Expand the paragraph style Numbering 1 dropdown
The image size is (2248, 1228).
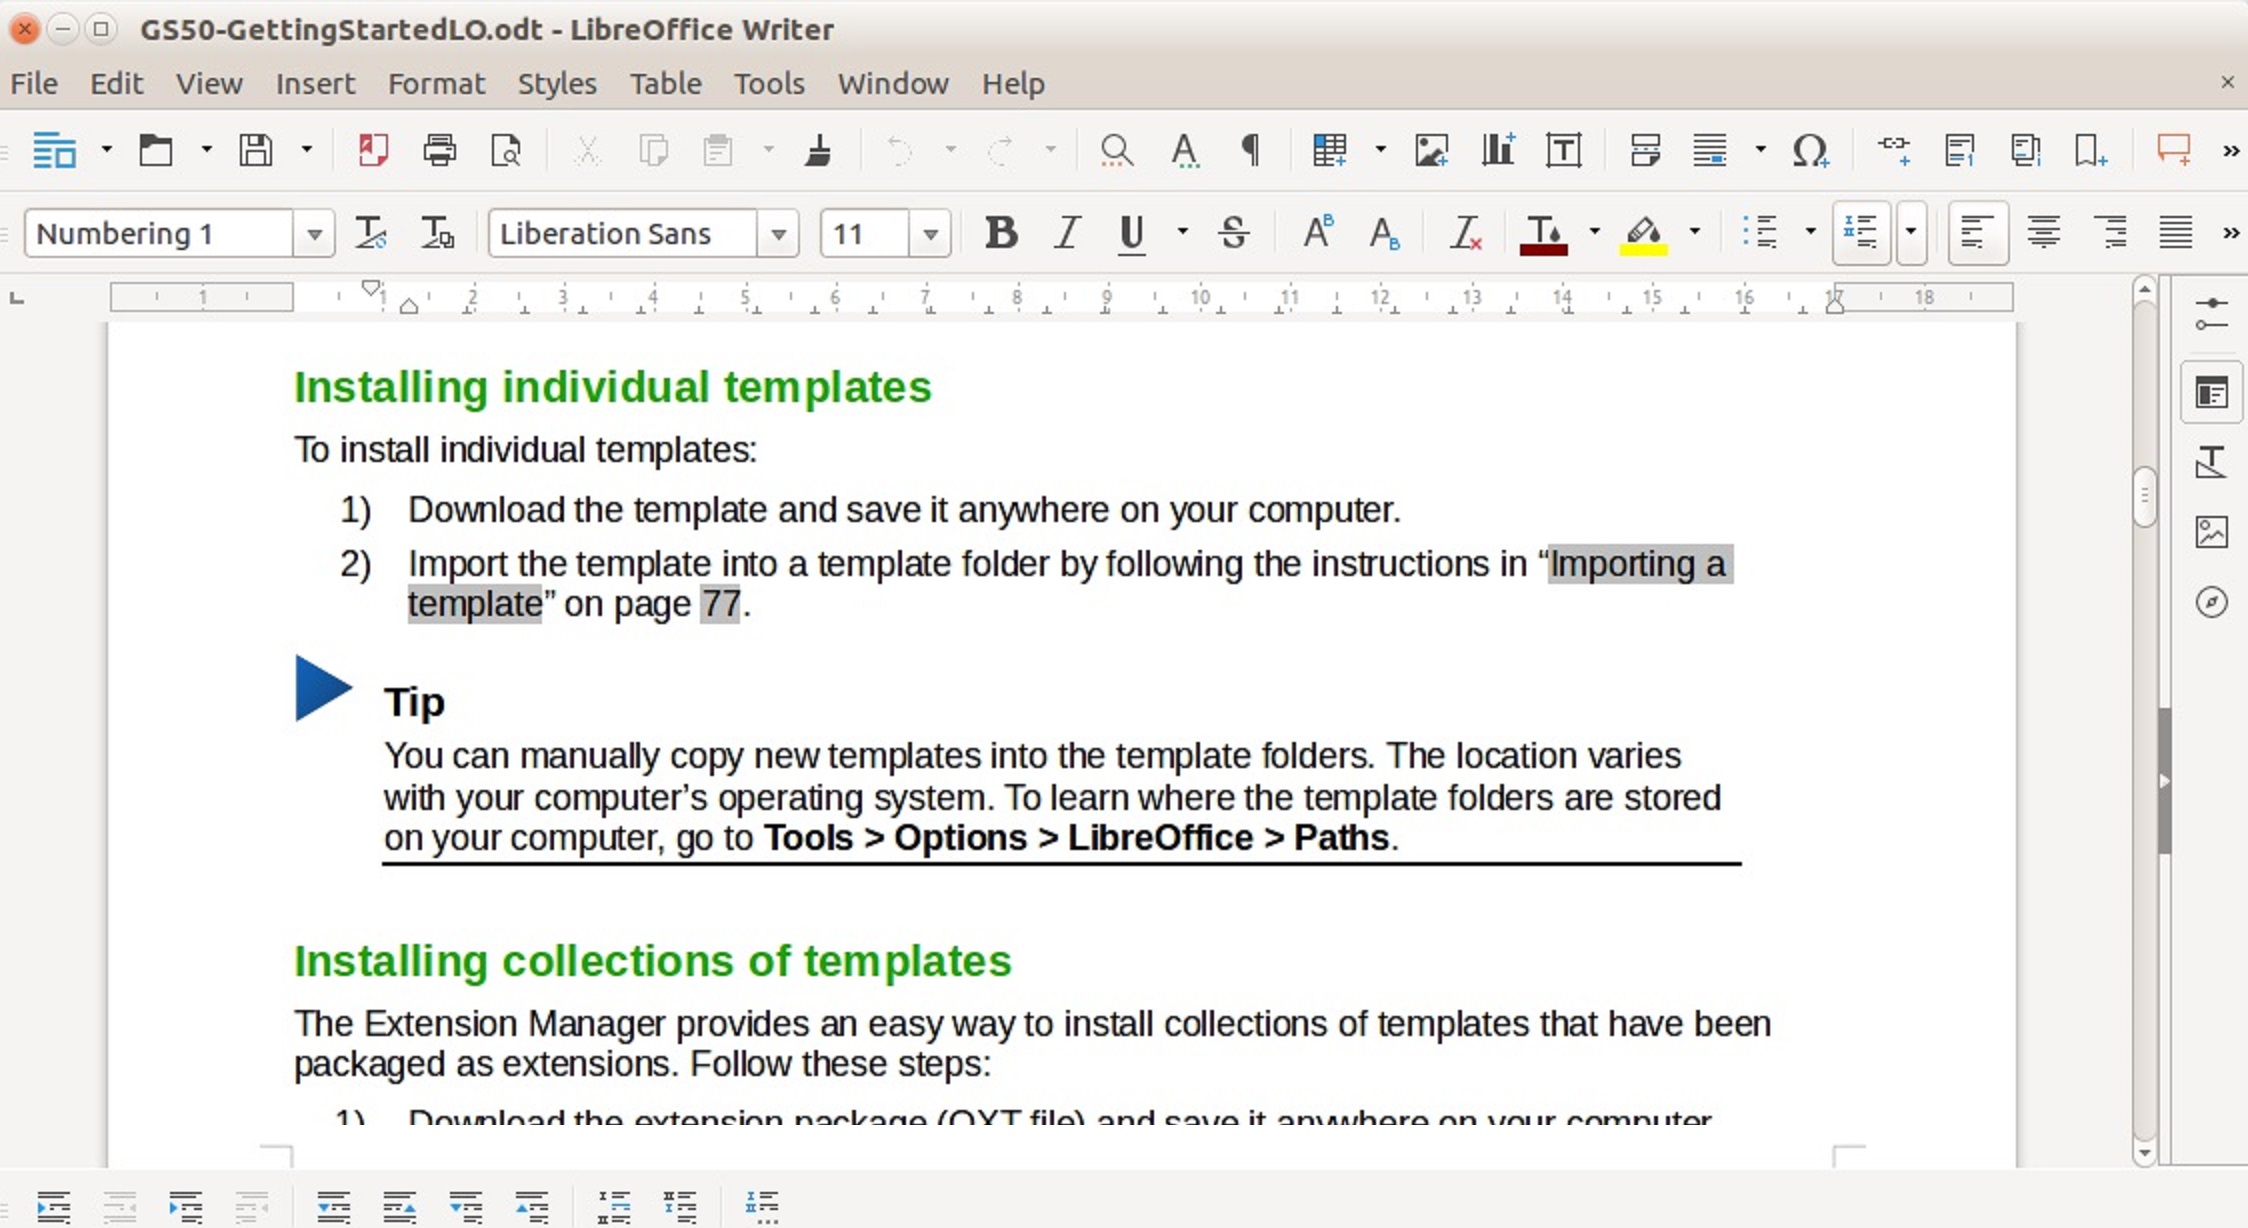point(314,234)
